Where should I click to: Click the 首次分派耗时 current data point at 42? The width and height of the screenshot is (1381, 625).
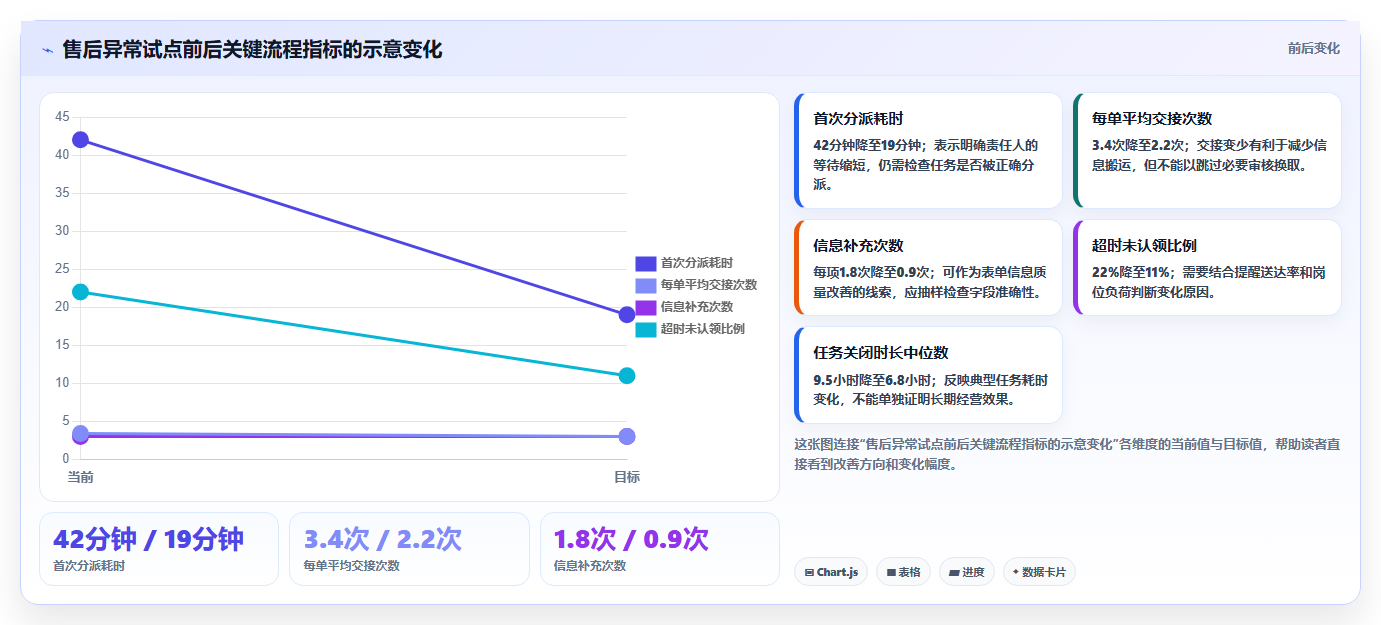pos(80,140)
